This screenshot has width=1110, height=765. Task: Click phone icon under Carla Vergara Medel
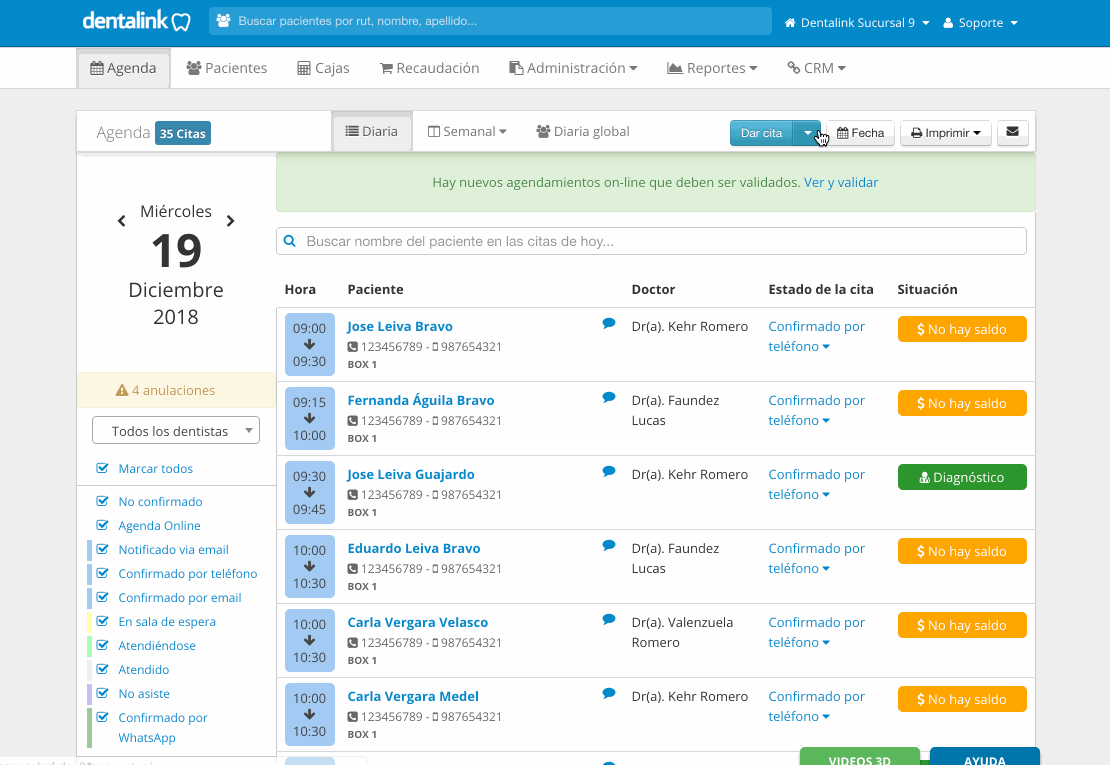coord(353,717)
